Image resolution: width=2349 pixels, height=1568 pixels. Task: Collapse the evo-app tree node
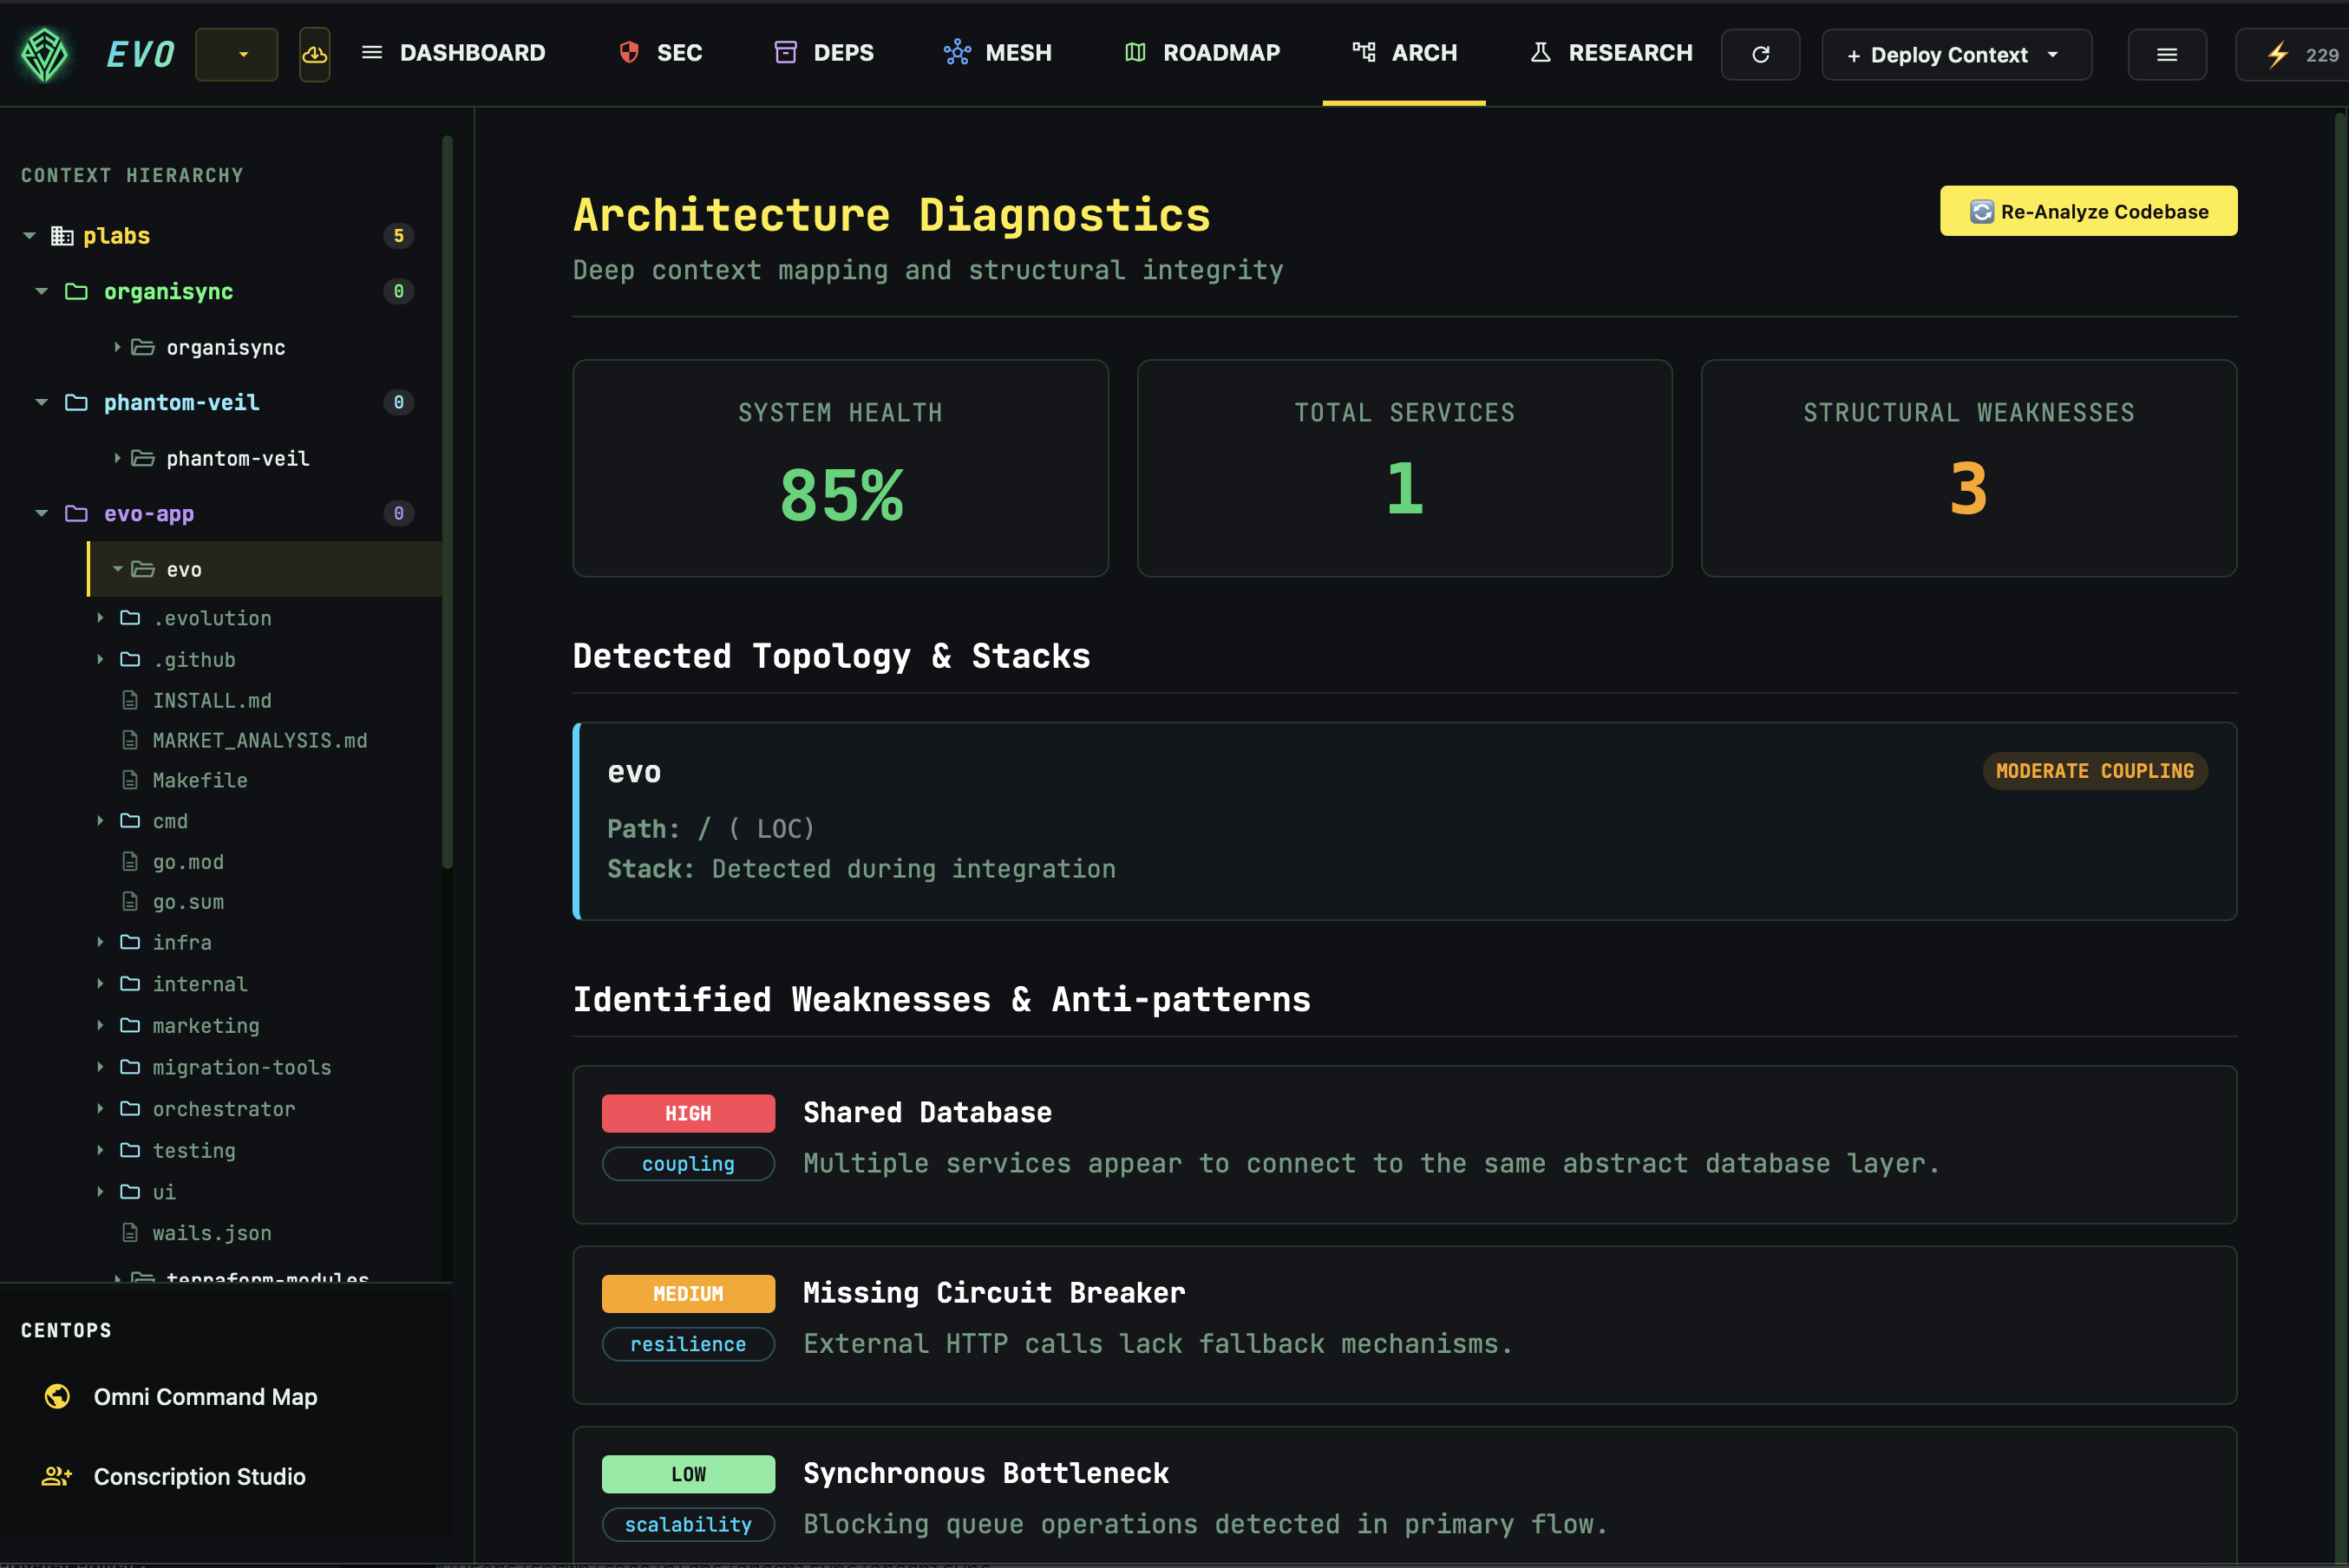42,513
